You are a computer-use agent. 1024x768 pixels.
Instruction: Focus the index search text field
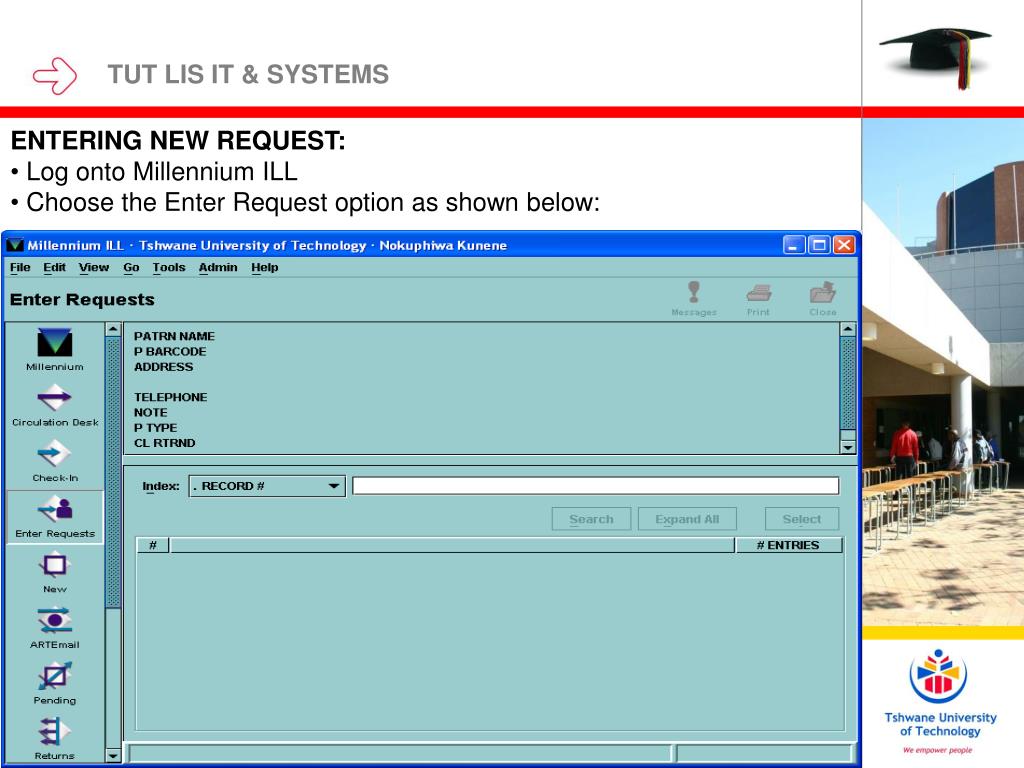coord(596,485)
